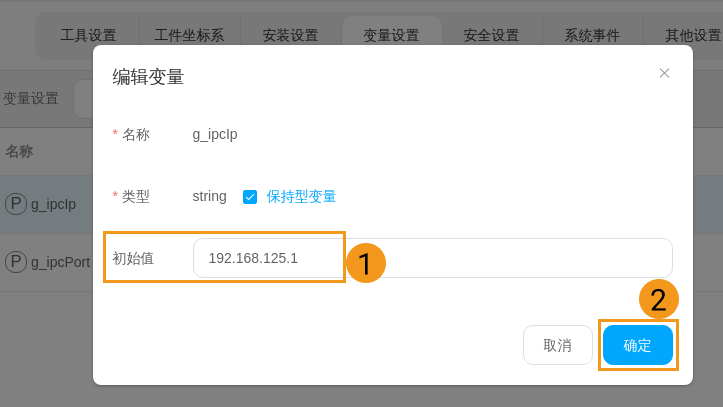
Task: Click the 名称 column header
Action: click(x=19, y=152)
